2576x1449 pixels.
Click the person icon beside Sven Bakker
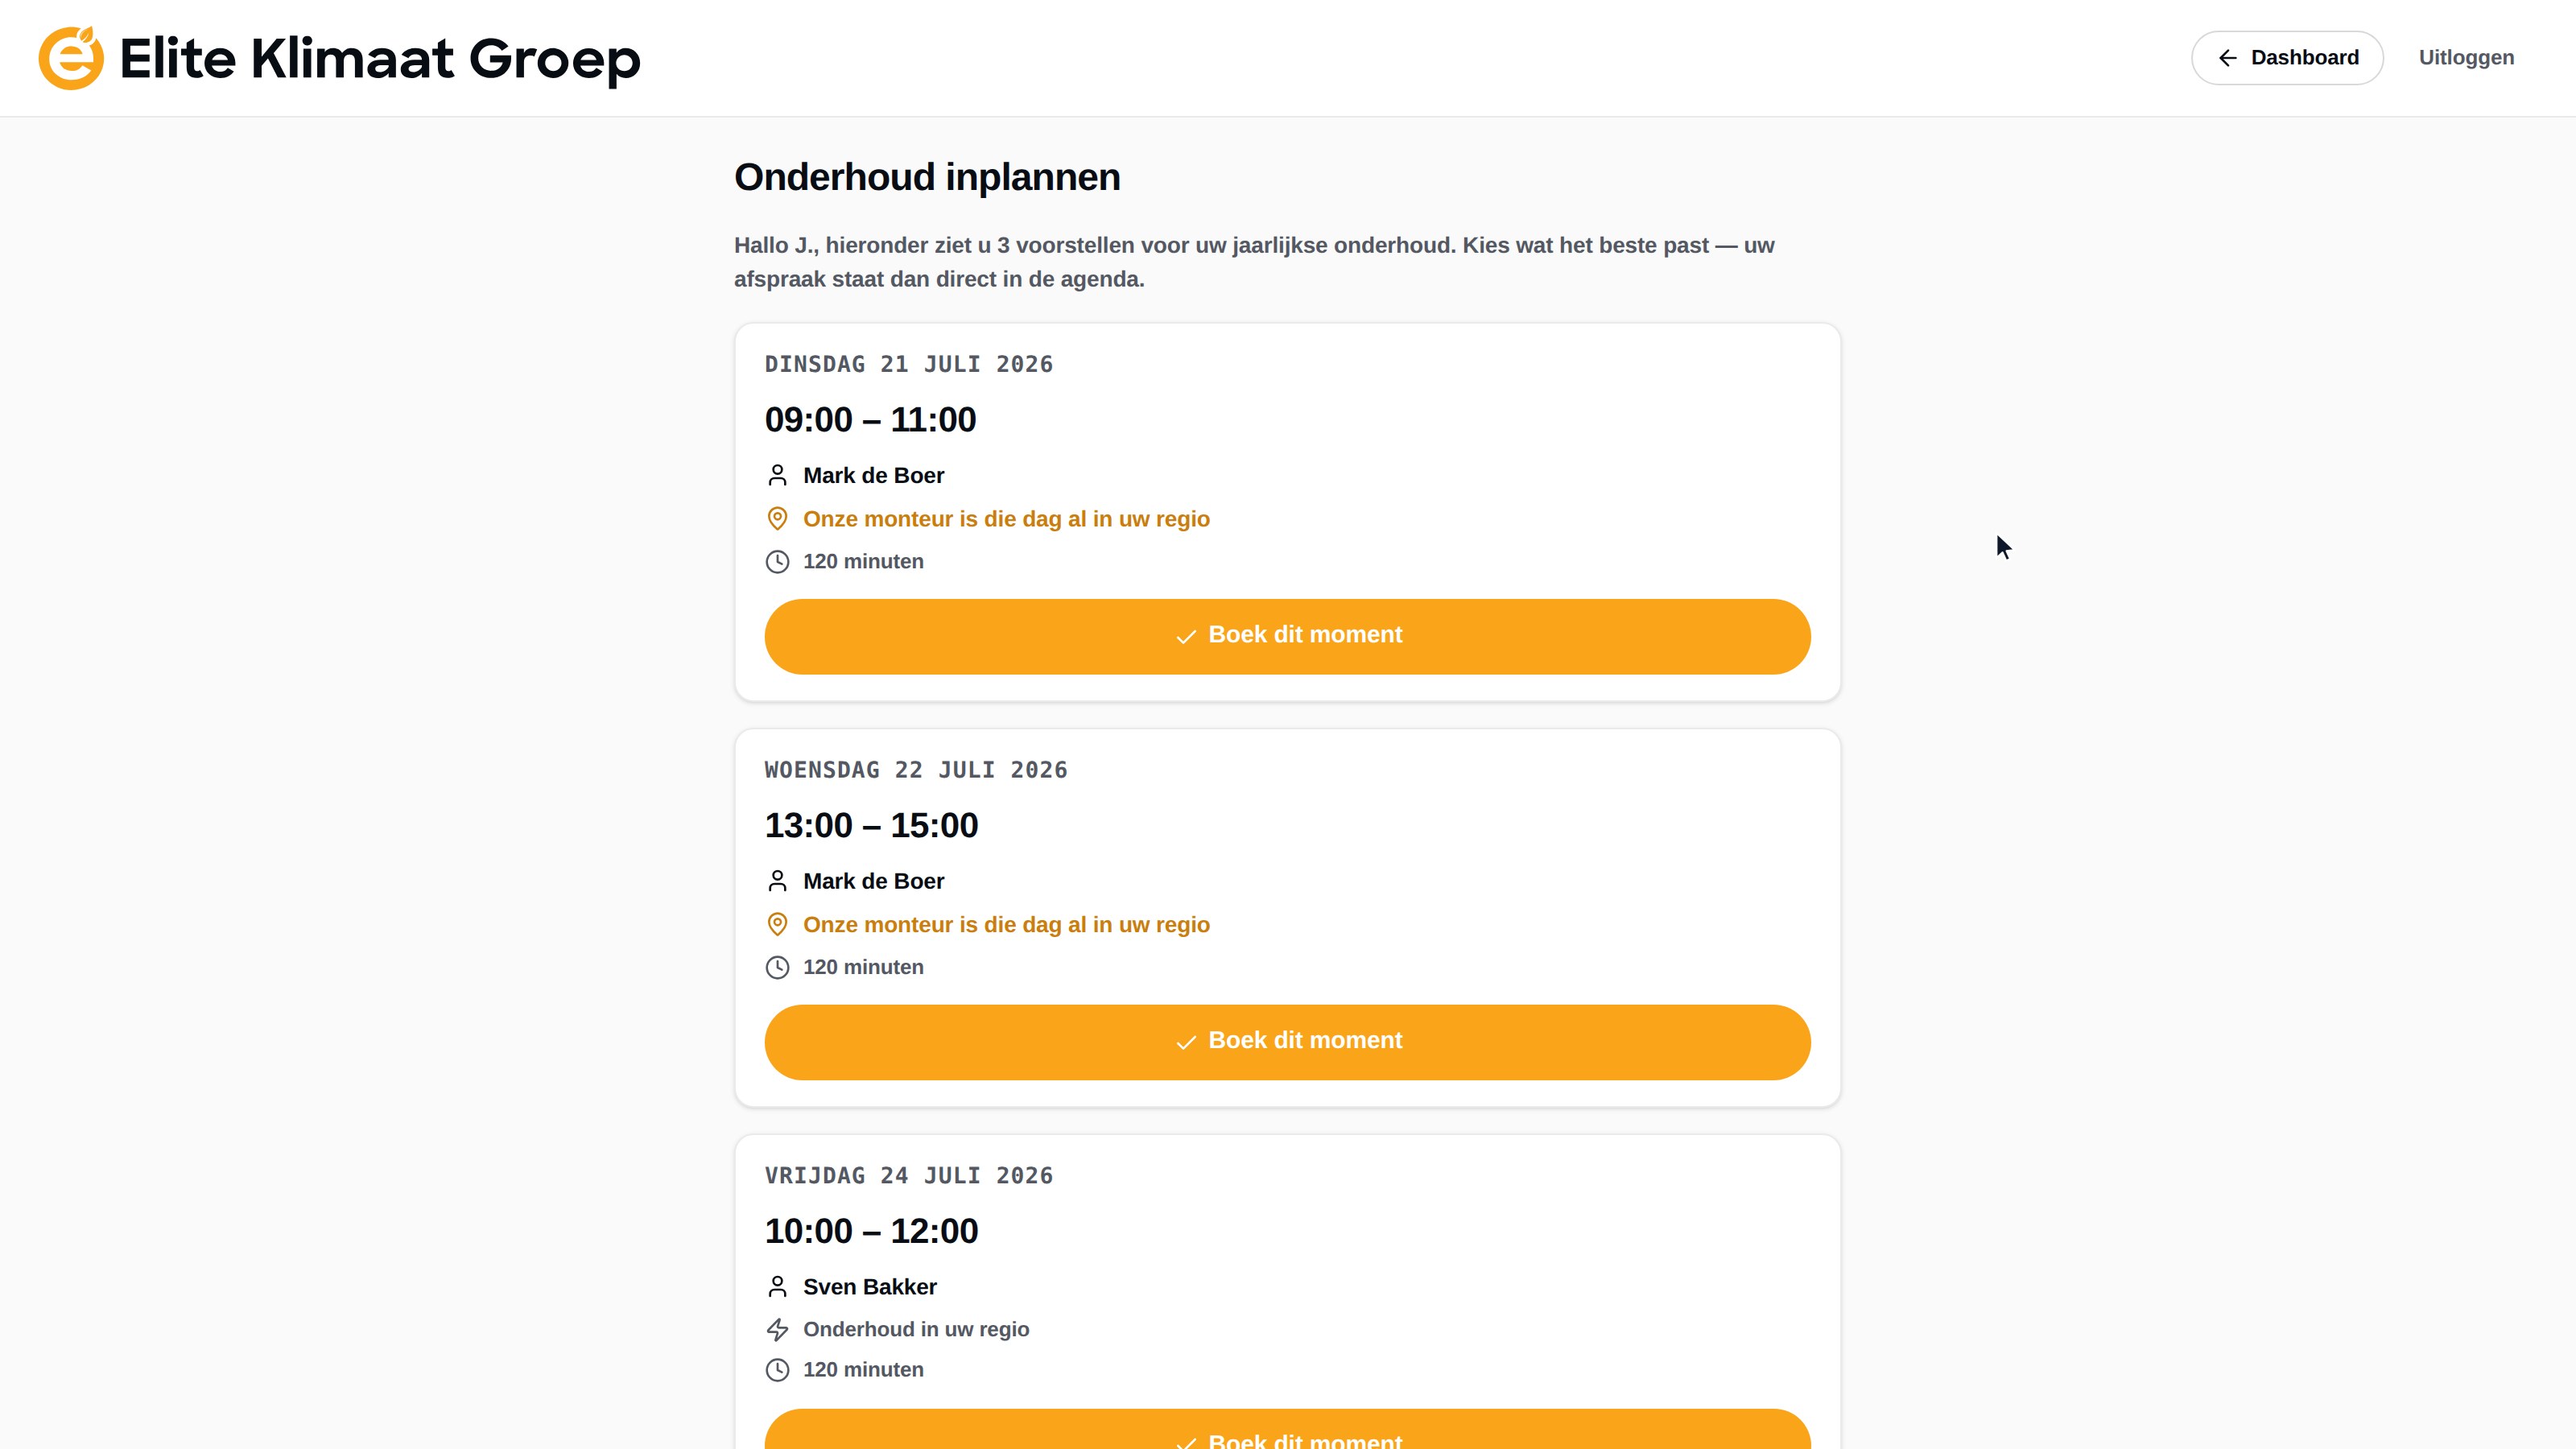click(x=777, y=1287)
